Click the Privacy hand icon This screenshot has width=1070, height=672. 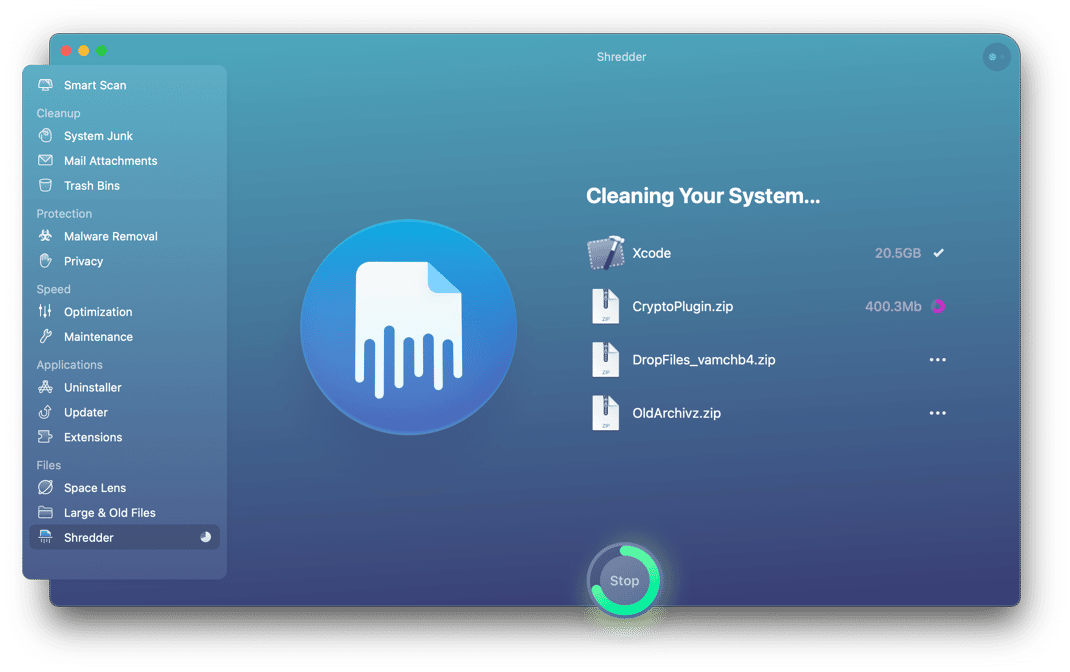pos(45,261)
